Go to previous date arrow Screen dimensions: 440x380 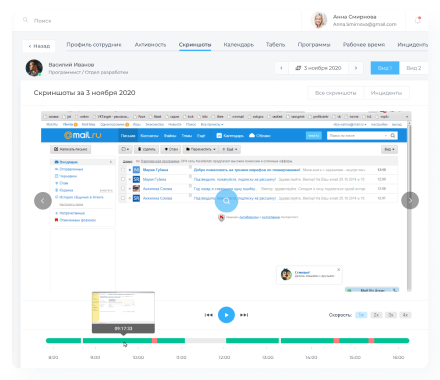[281, 68]
